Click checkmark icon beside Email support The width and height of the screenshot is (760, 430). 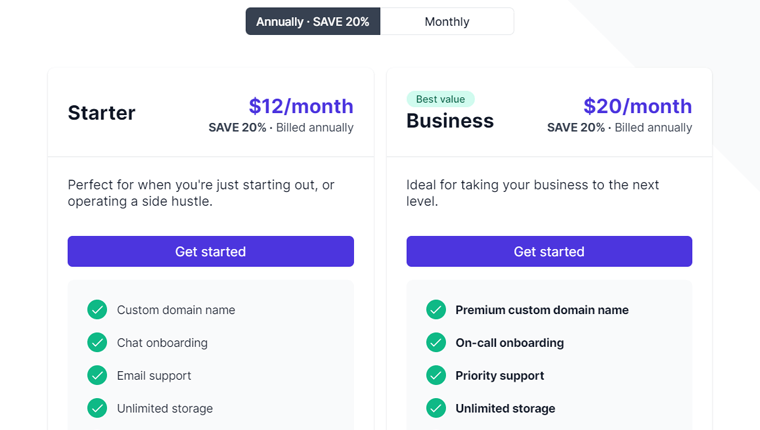coord(97,375)
